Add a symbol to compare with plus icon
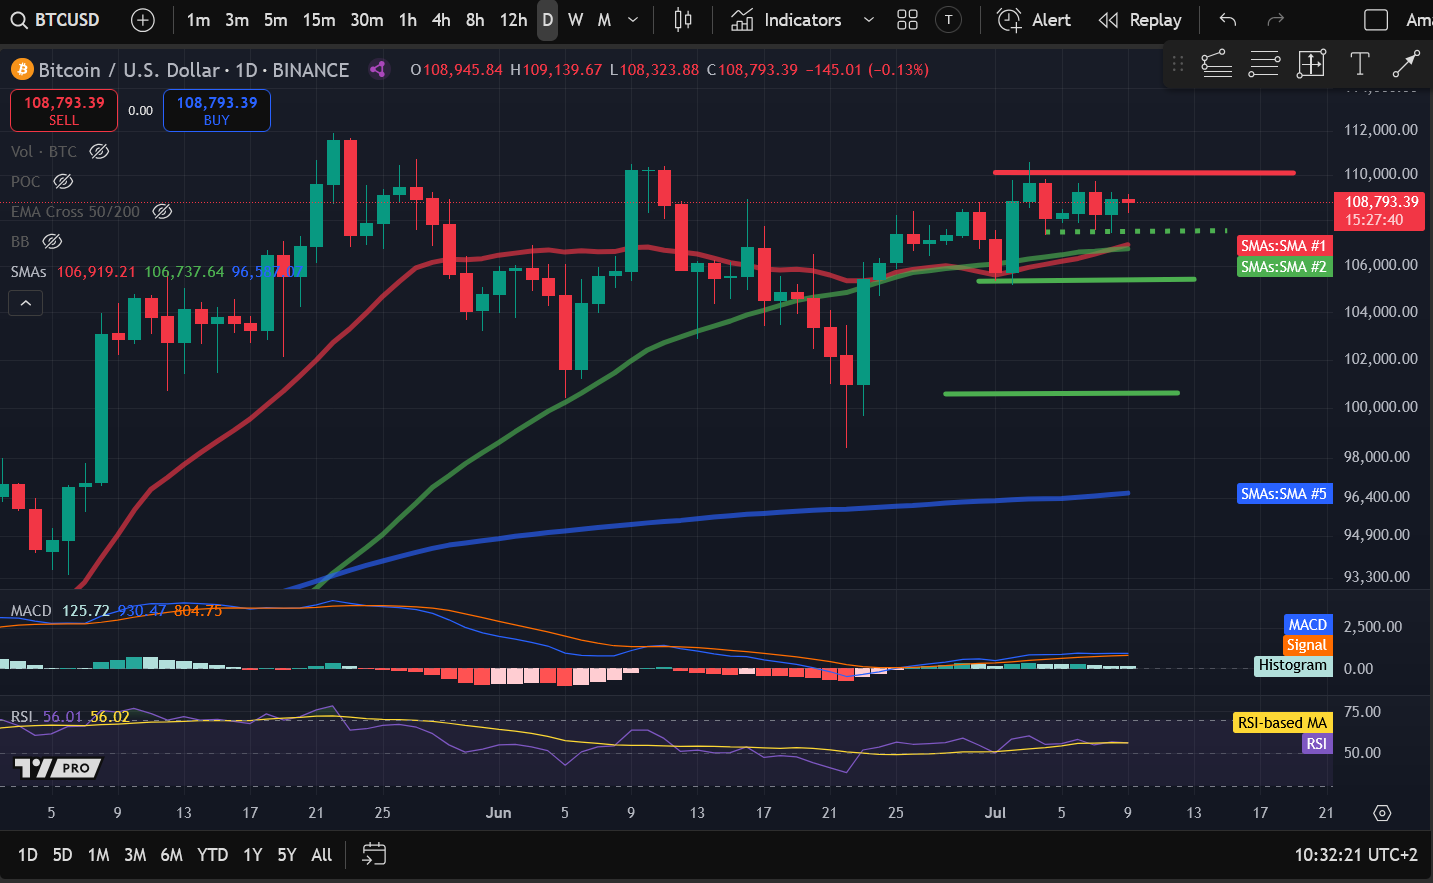This screenshot has height=883, width=1433. click(143, 20)
